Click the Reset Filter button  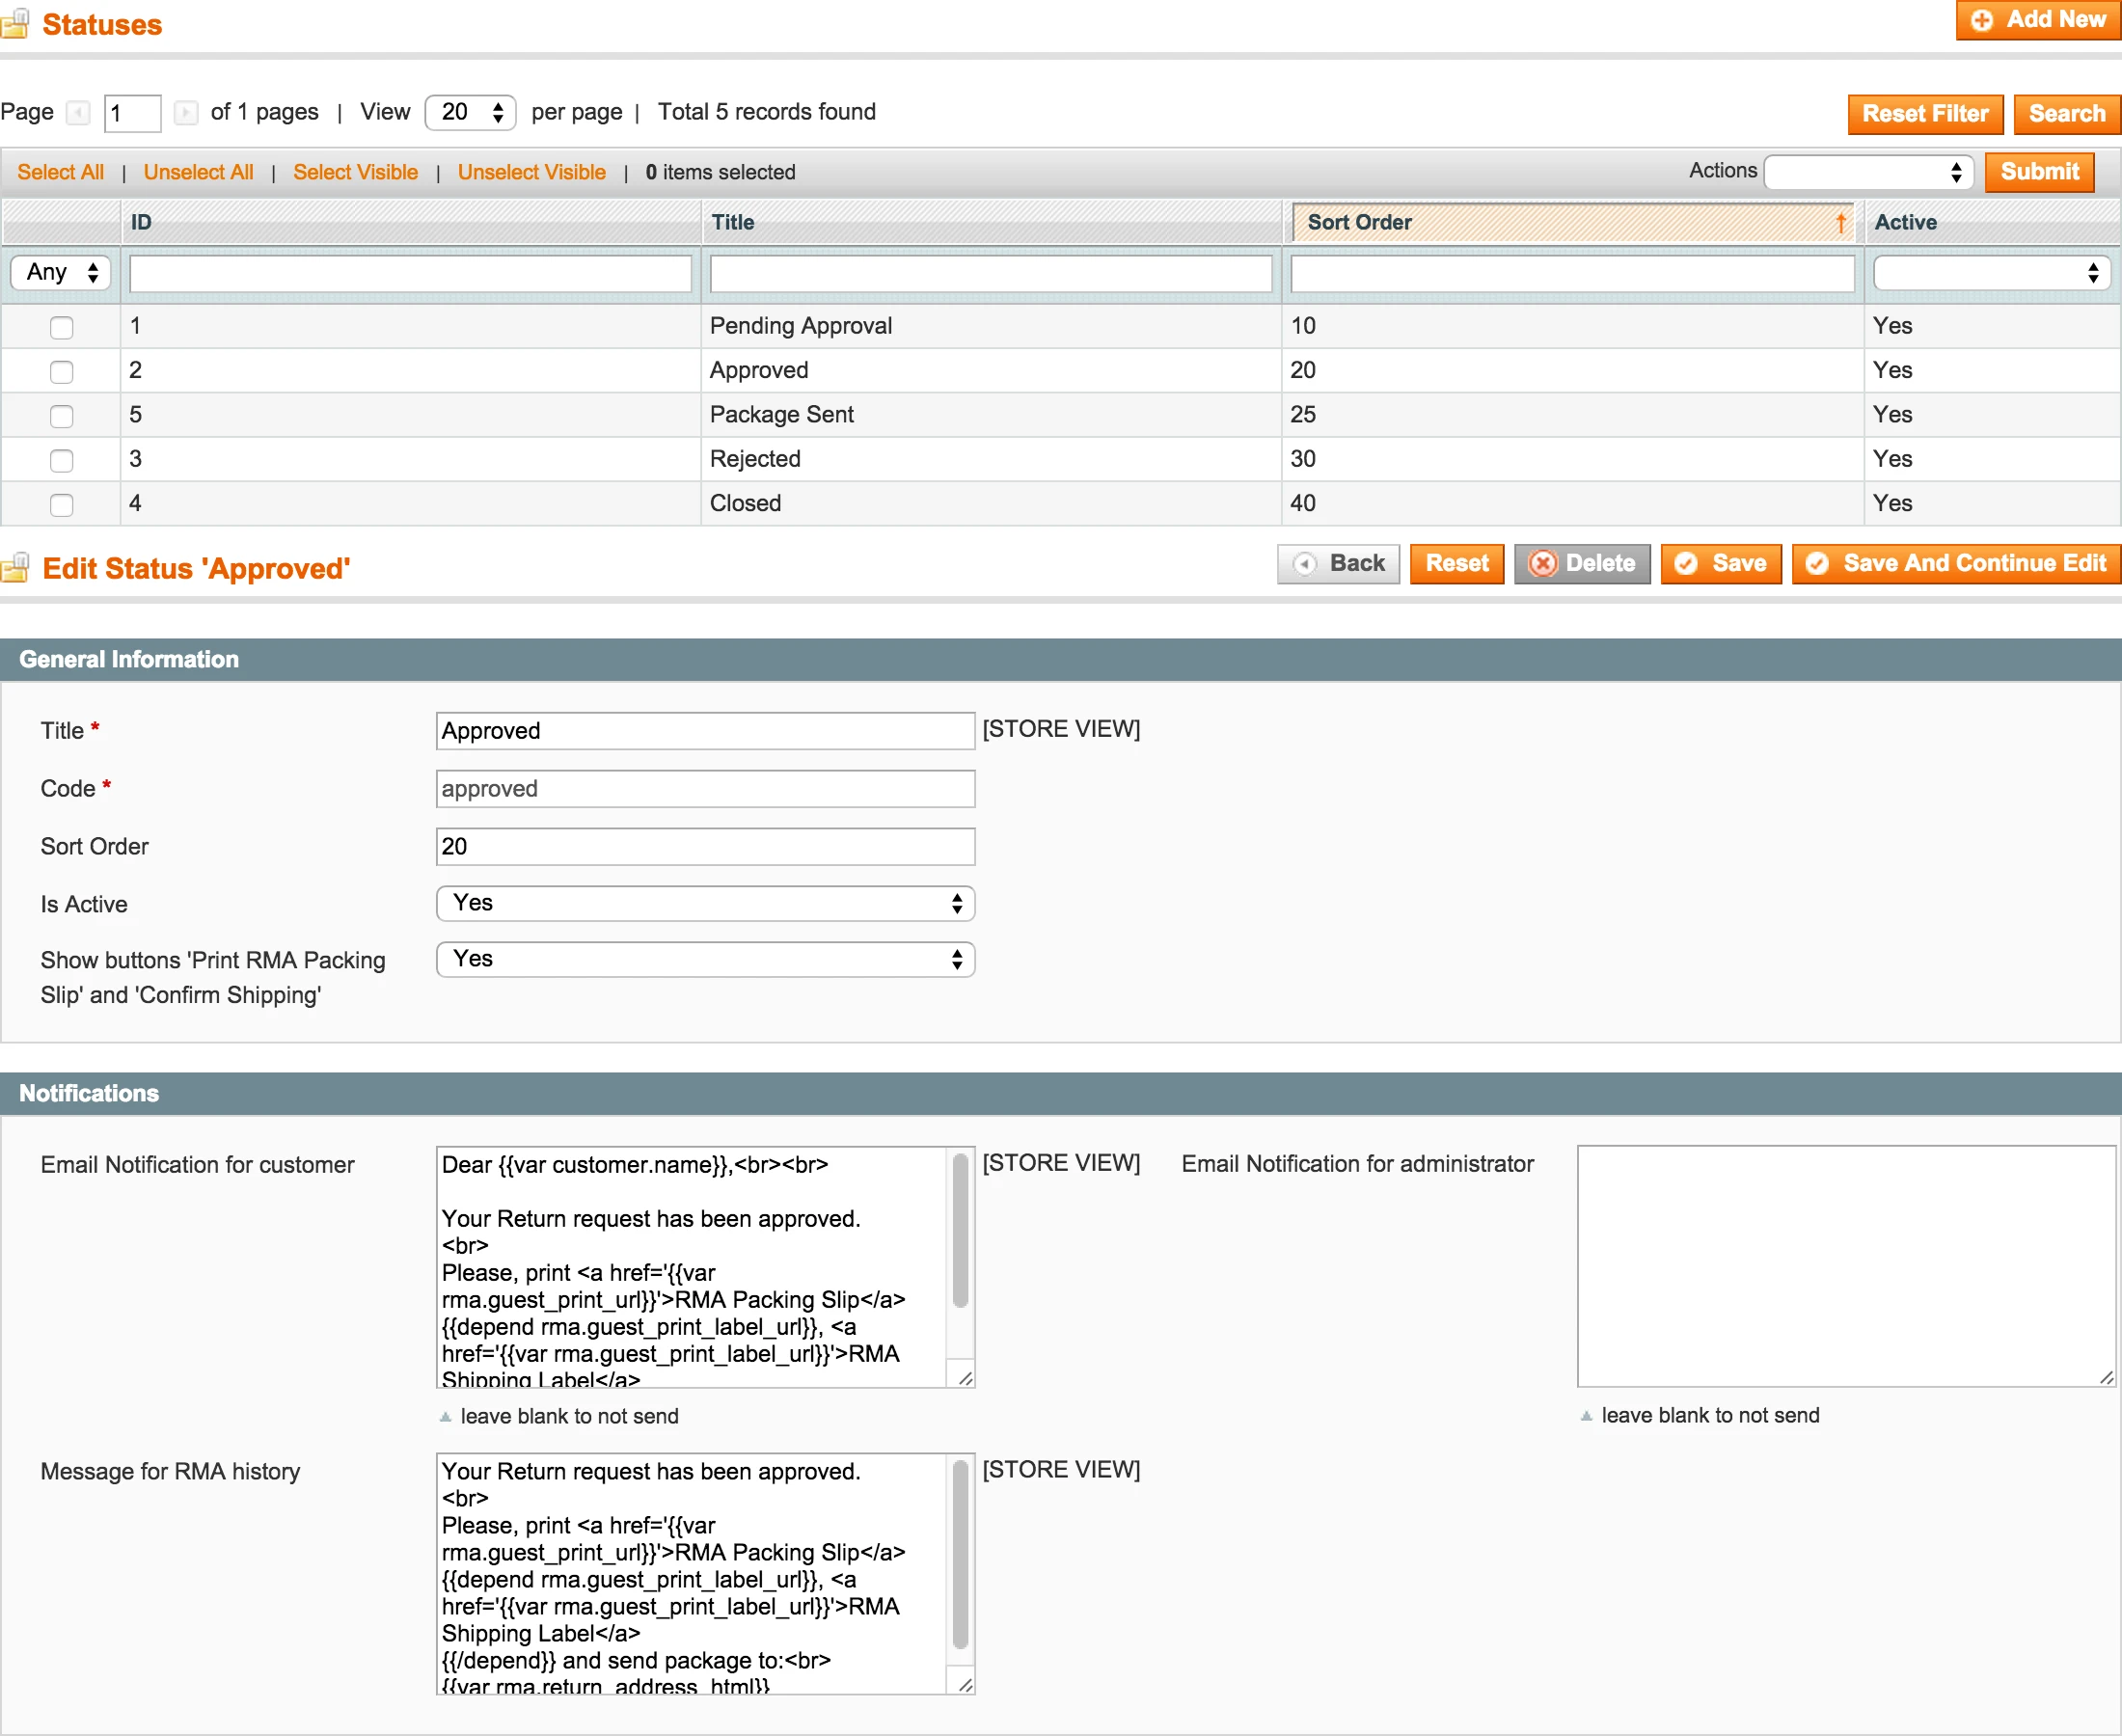pyautogui.click(x=1924, y=113)
